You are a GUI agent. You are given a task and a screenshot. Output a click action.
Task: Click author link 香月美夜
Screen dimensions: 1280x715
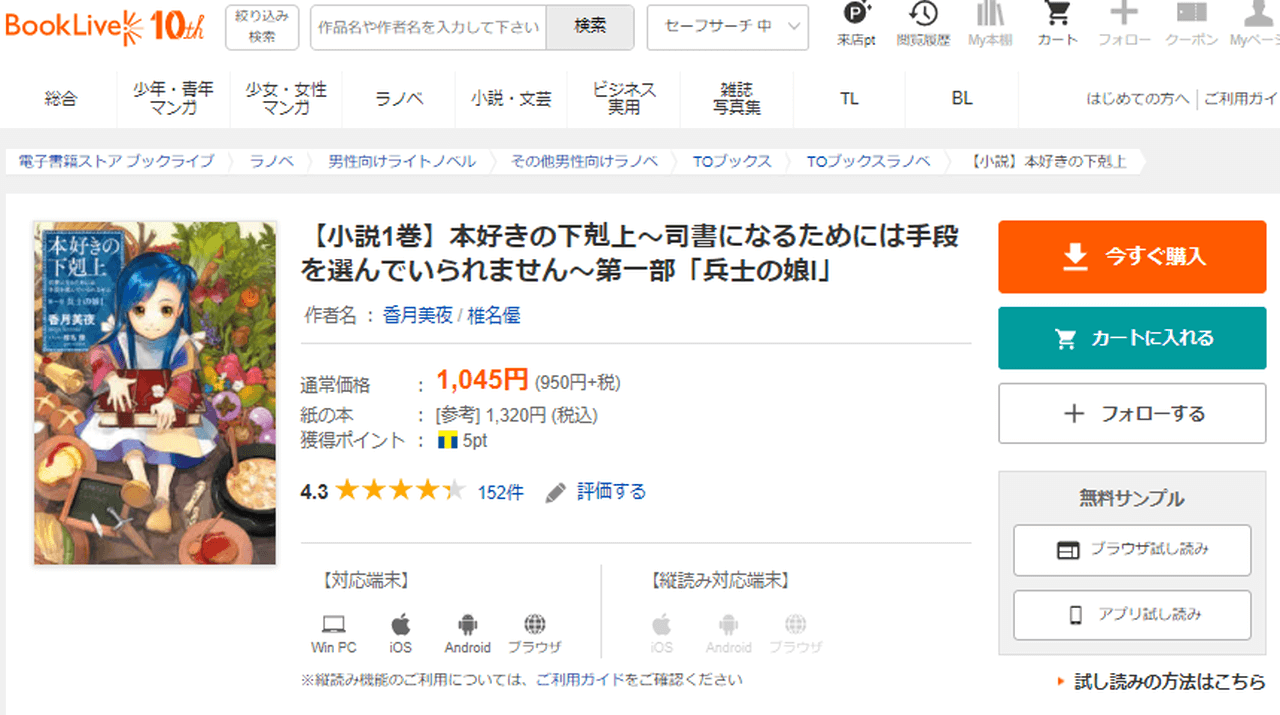(417, 316)
